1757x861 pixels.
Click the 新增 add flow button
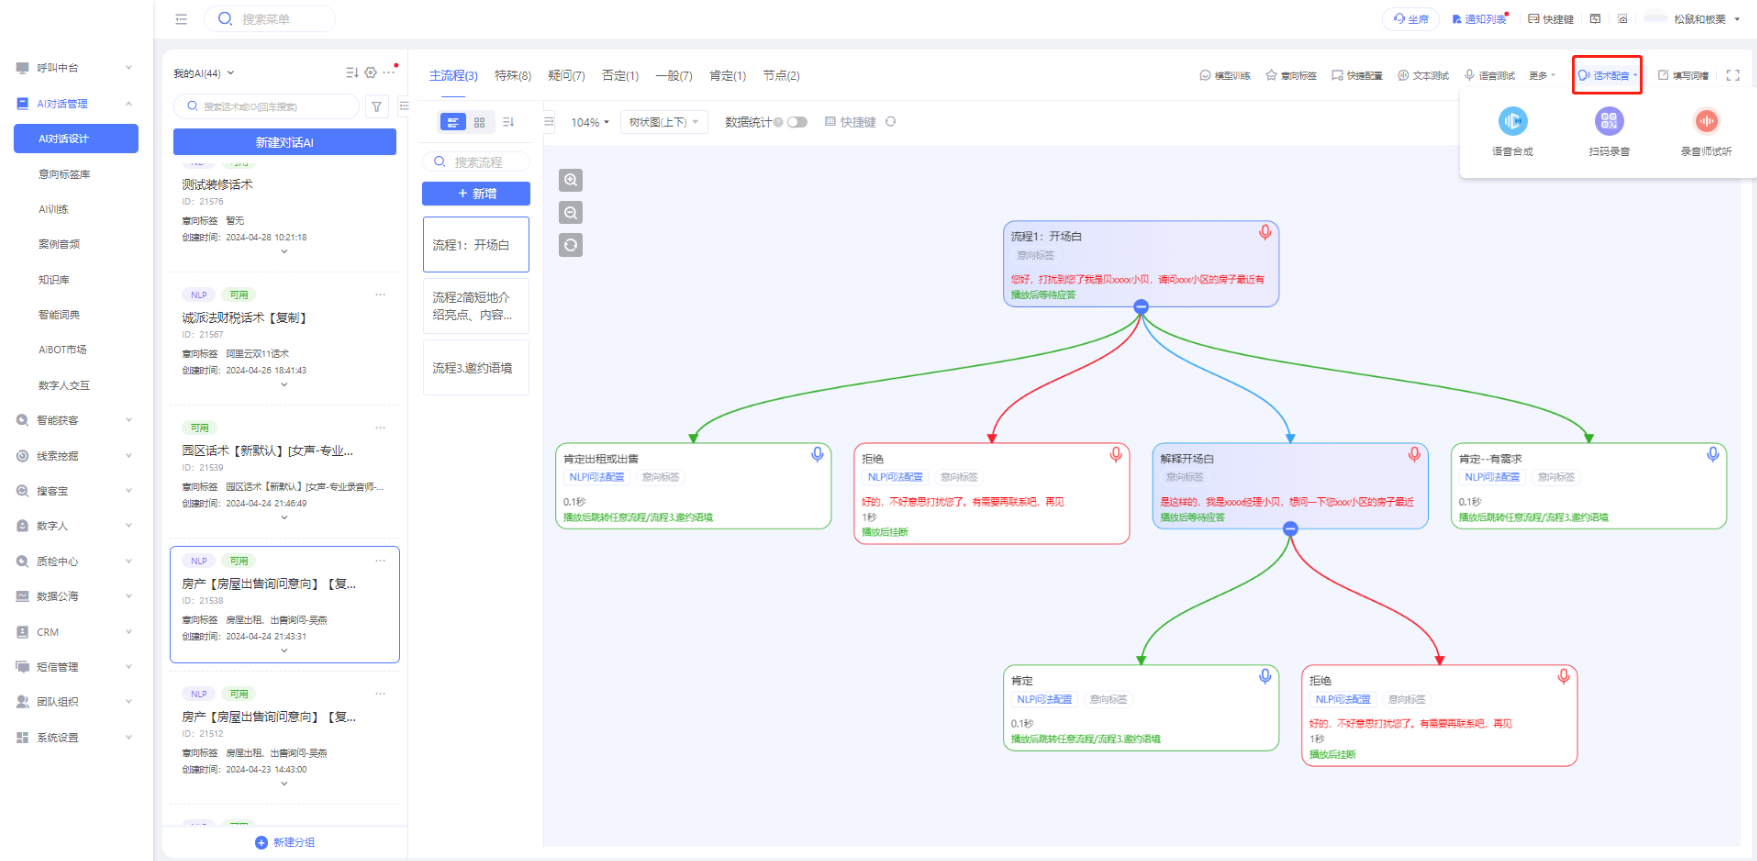click(x=476, y=194)
